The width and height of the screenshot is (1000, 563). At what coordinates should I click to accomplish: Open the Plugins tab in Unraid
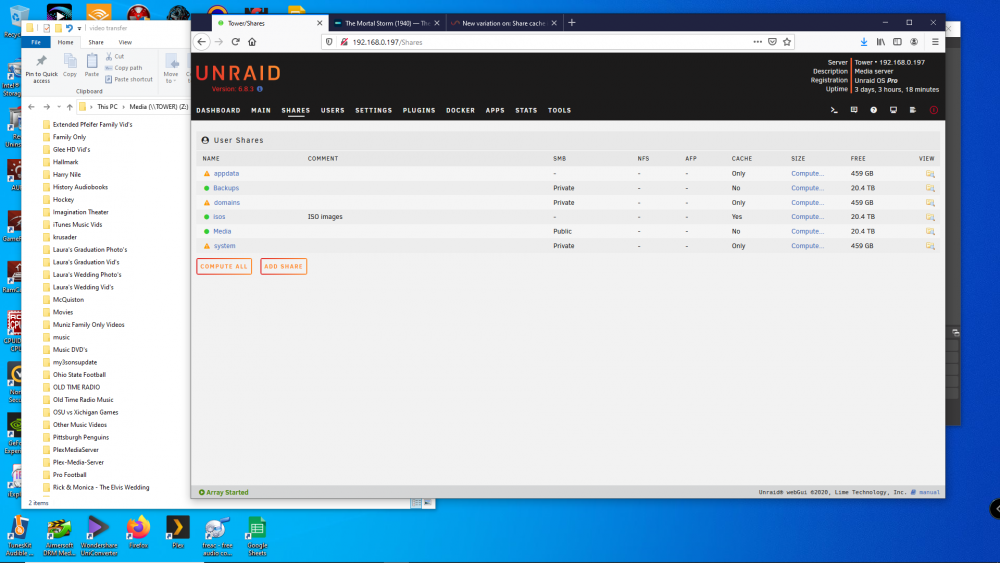[x=419, y=110]
